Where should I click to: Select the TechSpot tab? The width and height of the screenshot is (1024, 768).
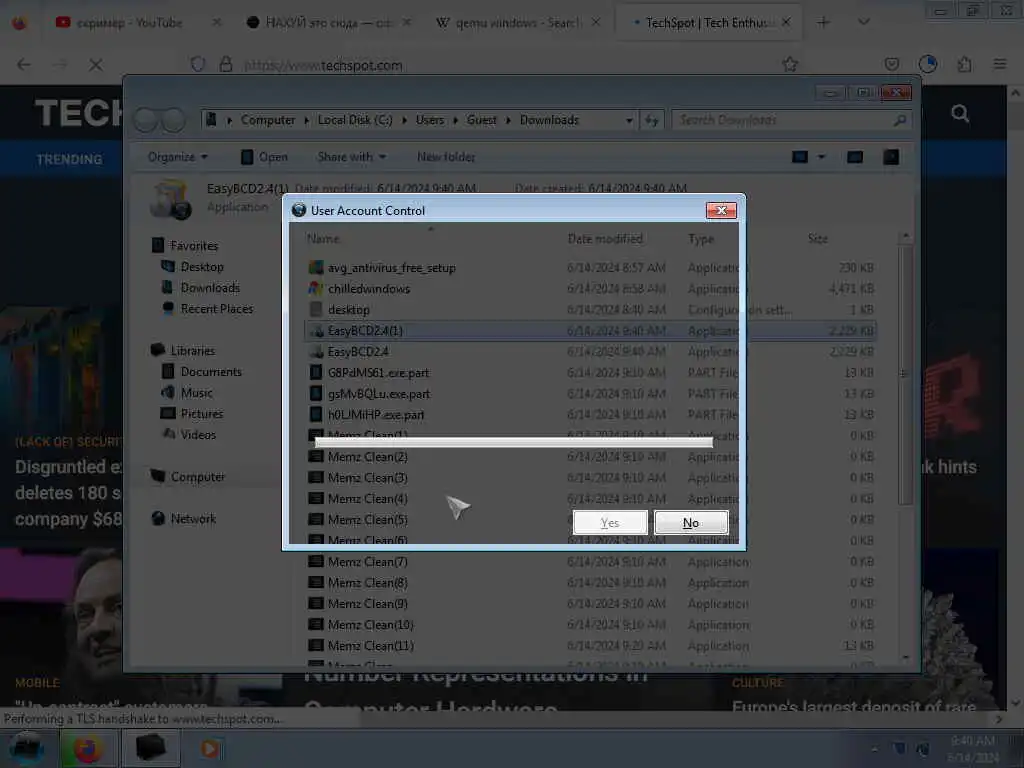click(x=708, y=23)
